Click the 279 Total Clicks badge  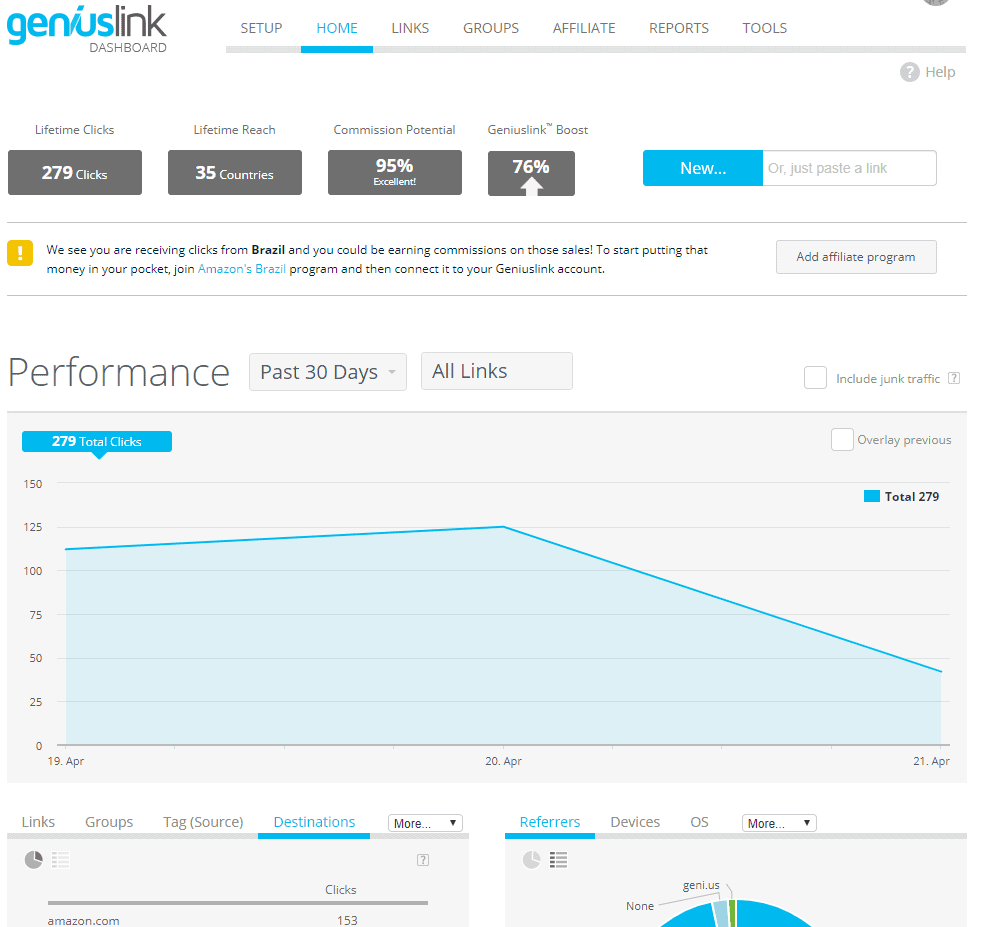tap(97, 442)
